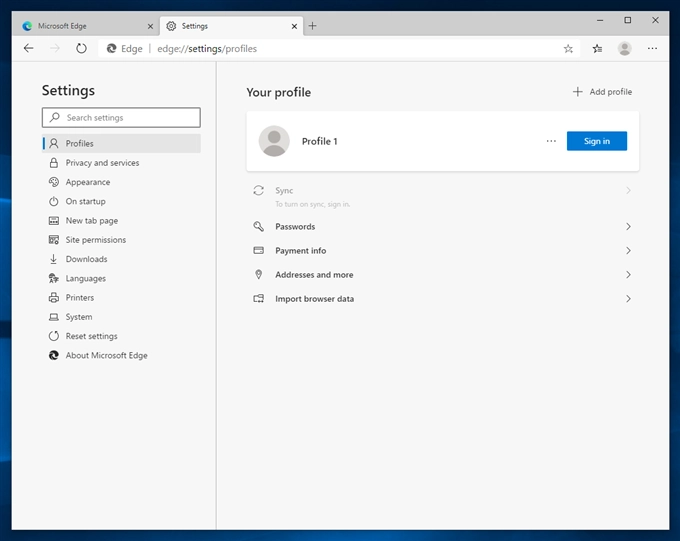Minimize the Edge window
680x541 pixels.
[x=600, y=20]
